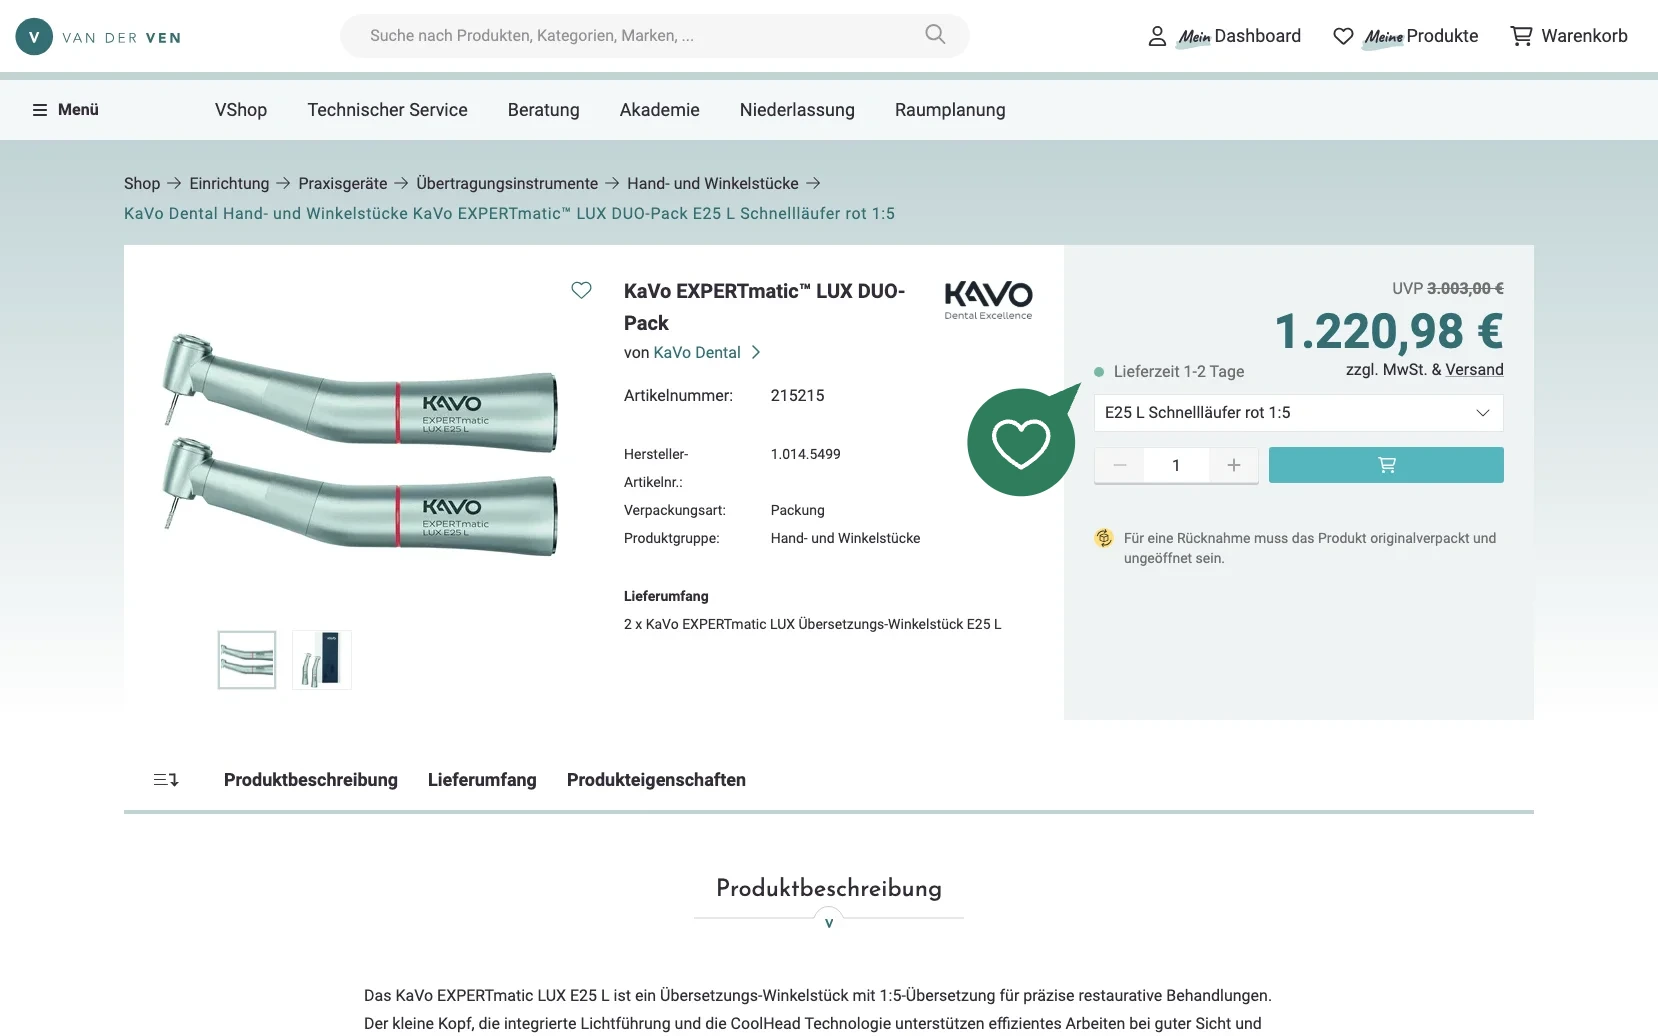Click the large green heart badge
The image size is (1658, 1036).
click(1022, 441)
